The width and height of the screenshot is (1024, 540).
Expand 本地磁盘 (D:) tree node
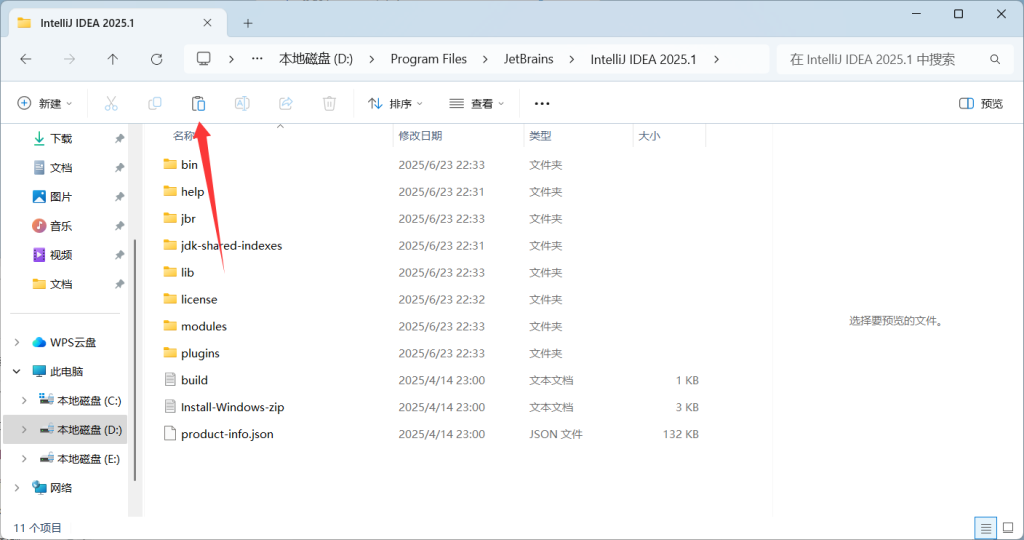point(24,430)
